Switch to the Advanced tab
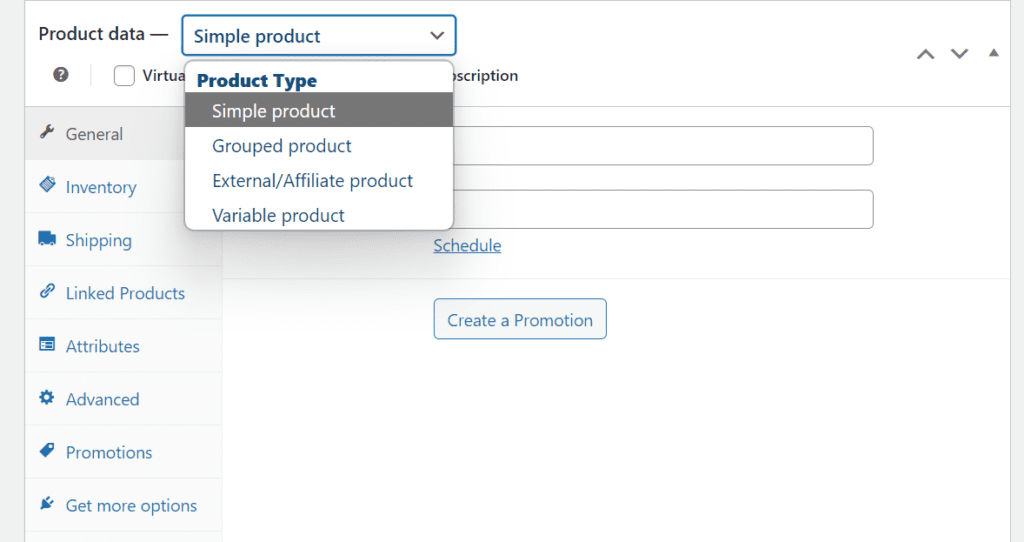 123,398
